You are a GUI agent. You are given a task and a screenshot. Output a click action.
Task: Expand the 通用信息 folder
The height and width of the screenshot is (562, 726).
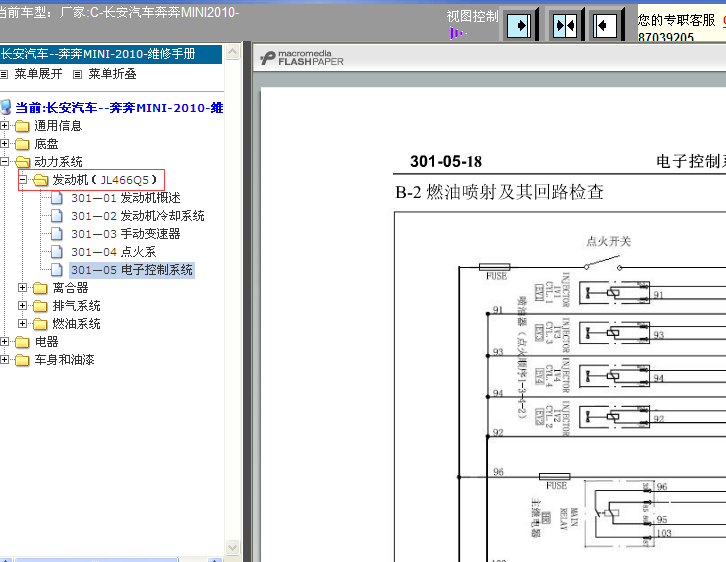(4, 125)
